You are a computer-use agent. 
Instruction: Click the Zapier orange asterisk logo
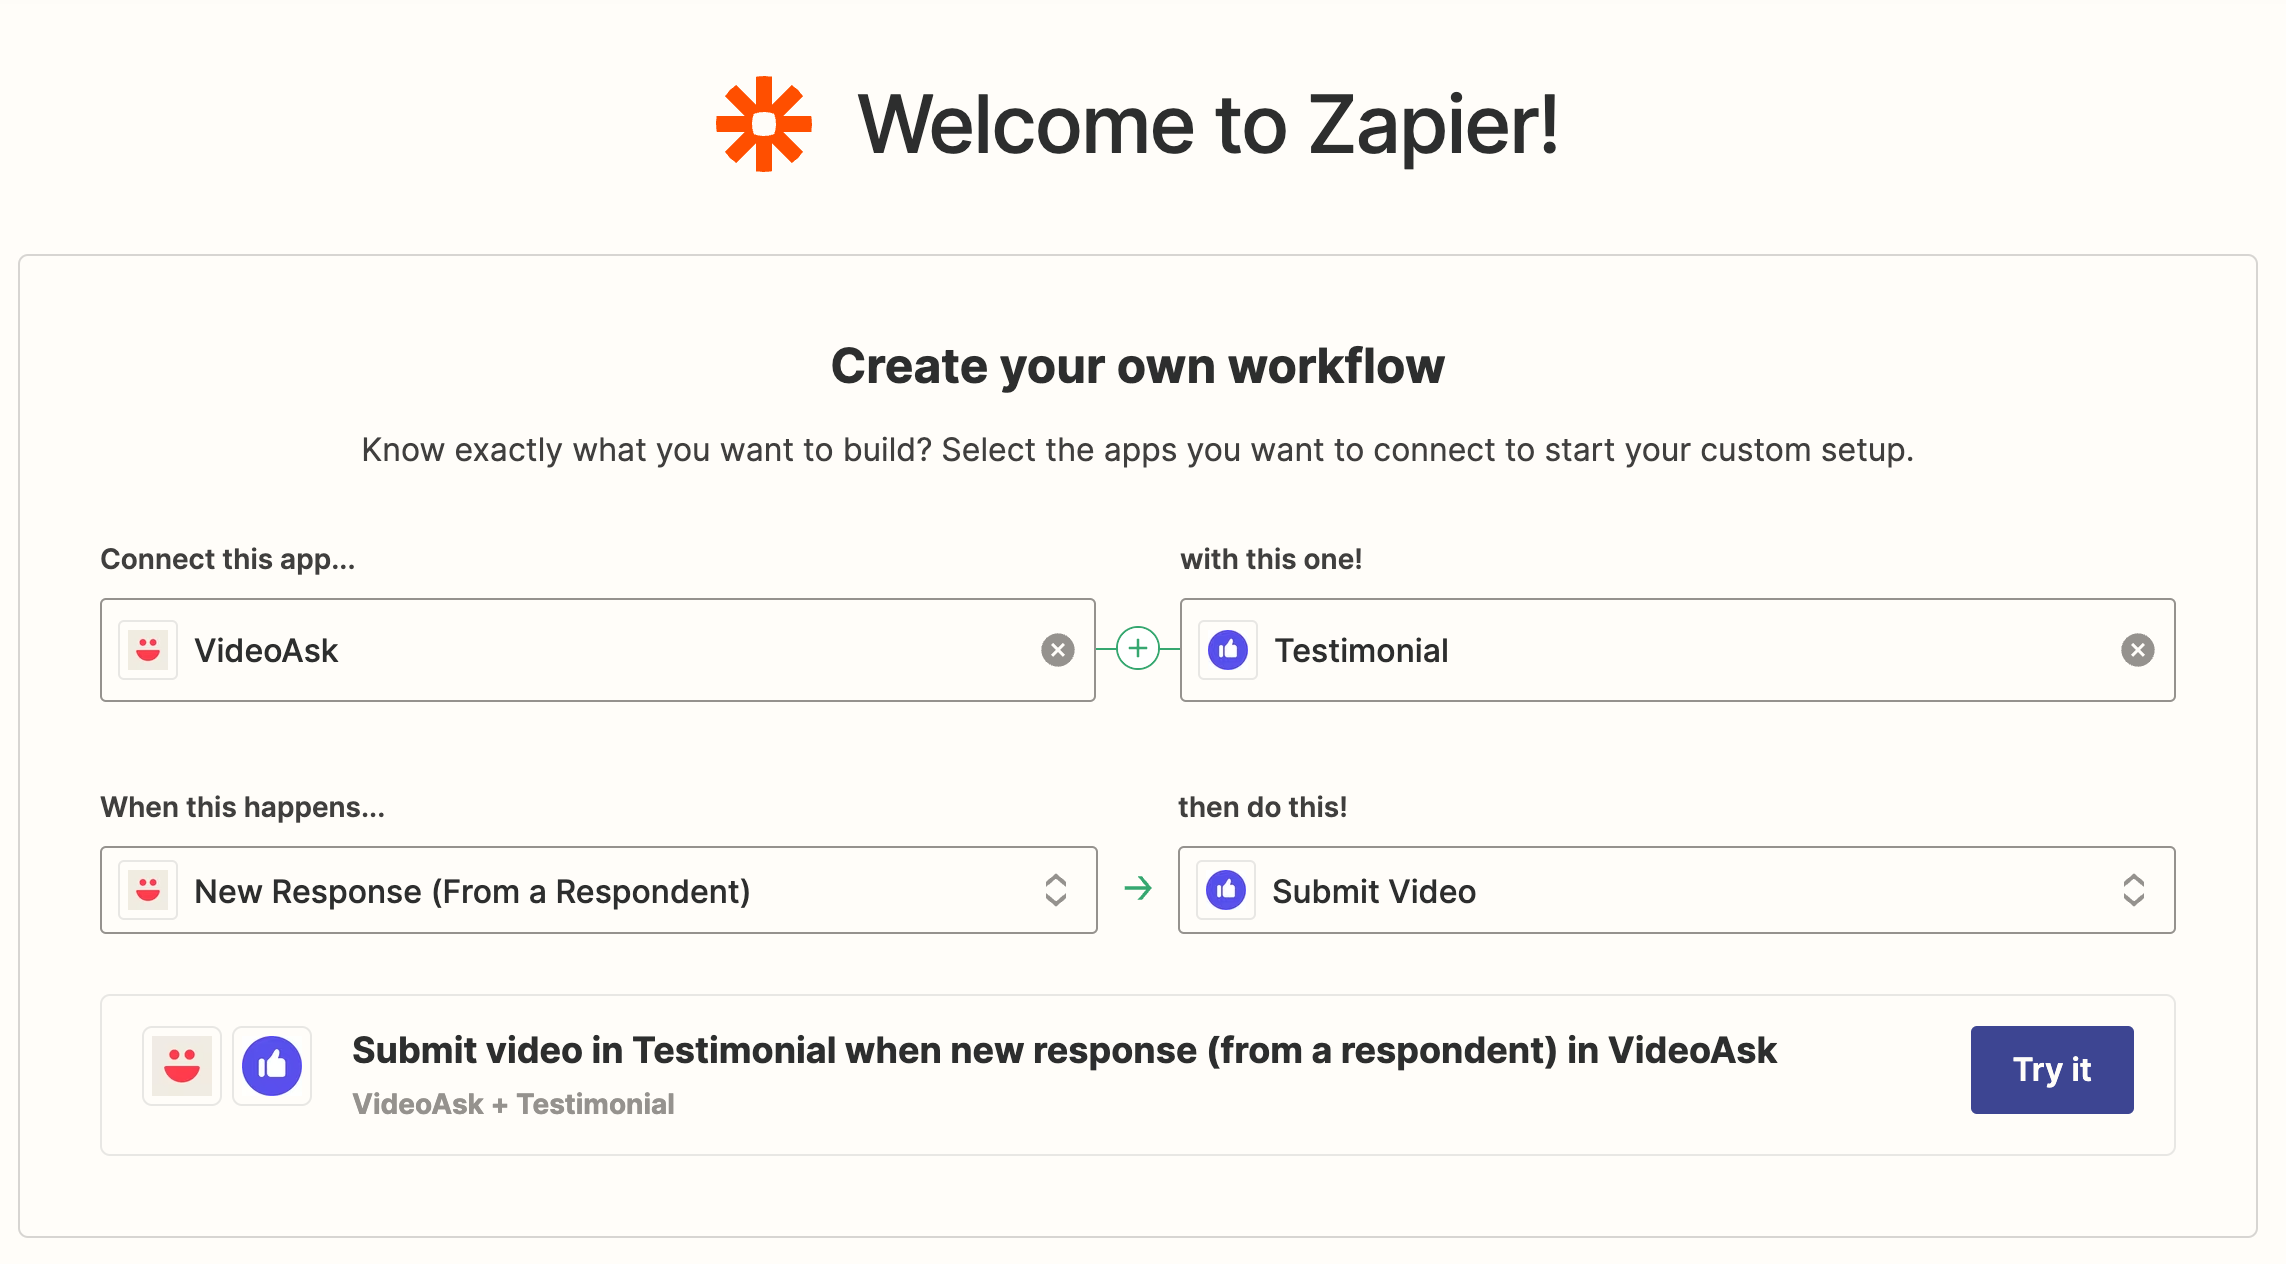764,124
